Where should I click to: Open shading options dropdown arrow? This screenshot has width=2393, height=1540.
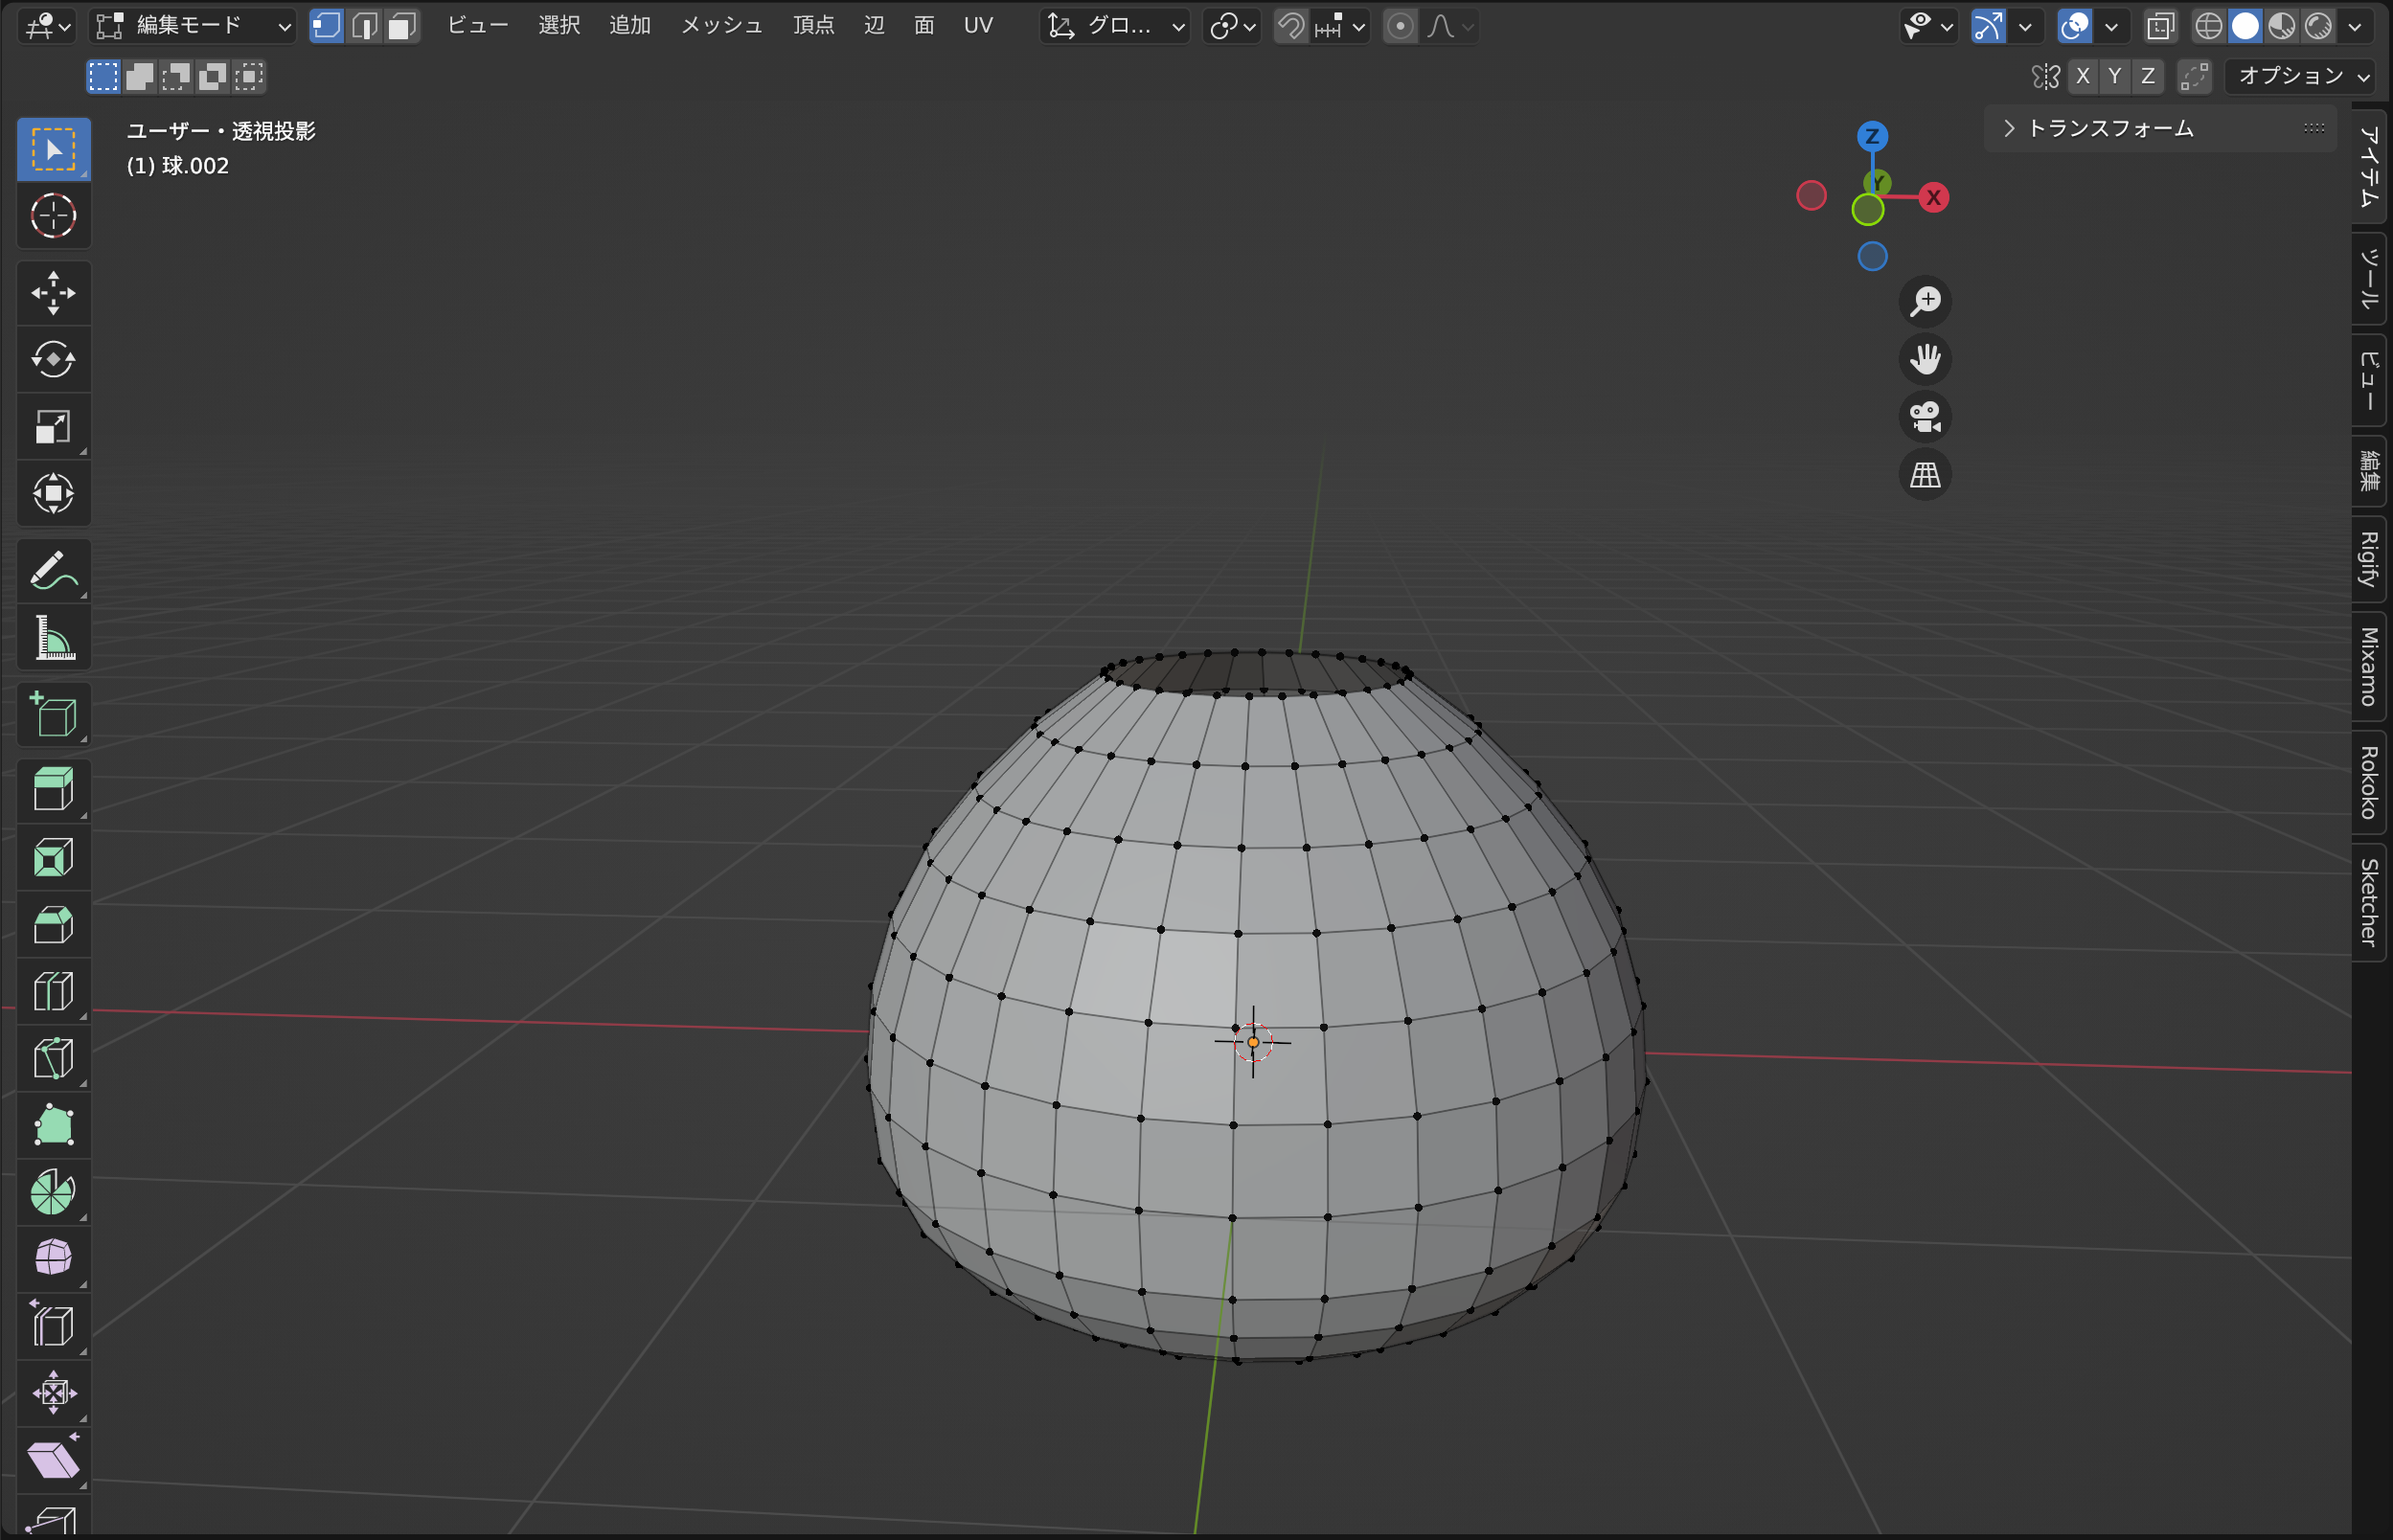coord(2354,26)
